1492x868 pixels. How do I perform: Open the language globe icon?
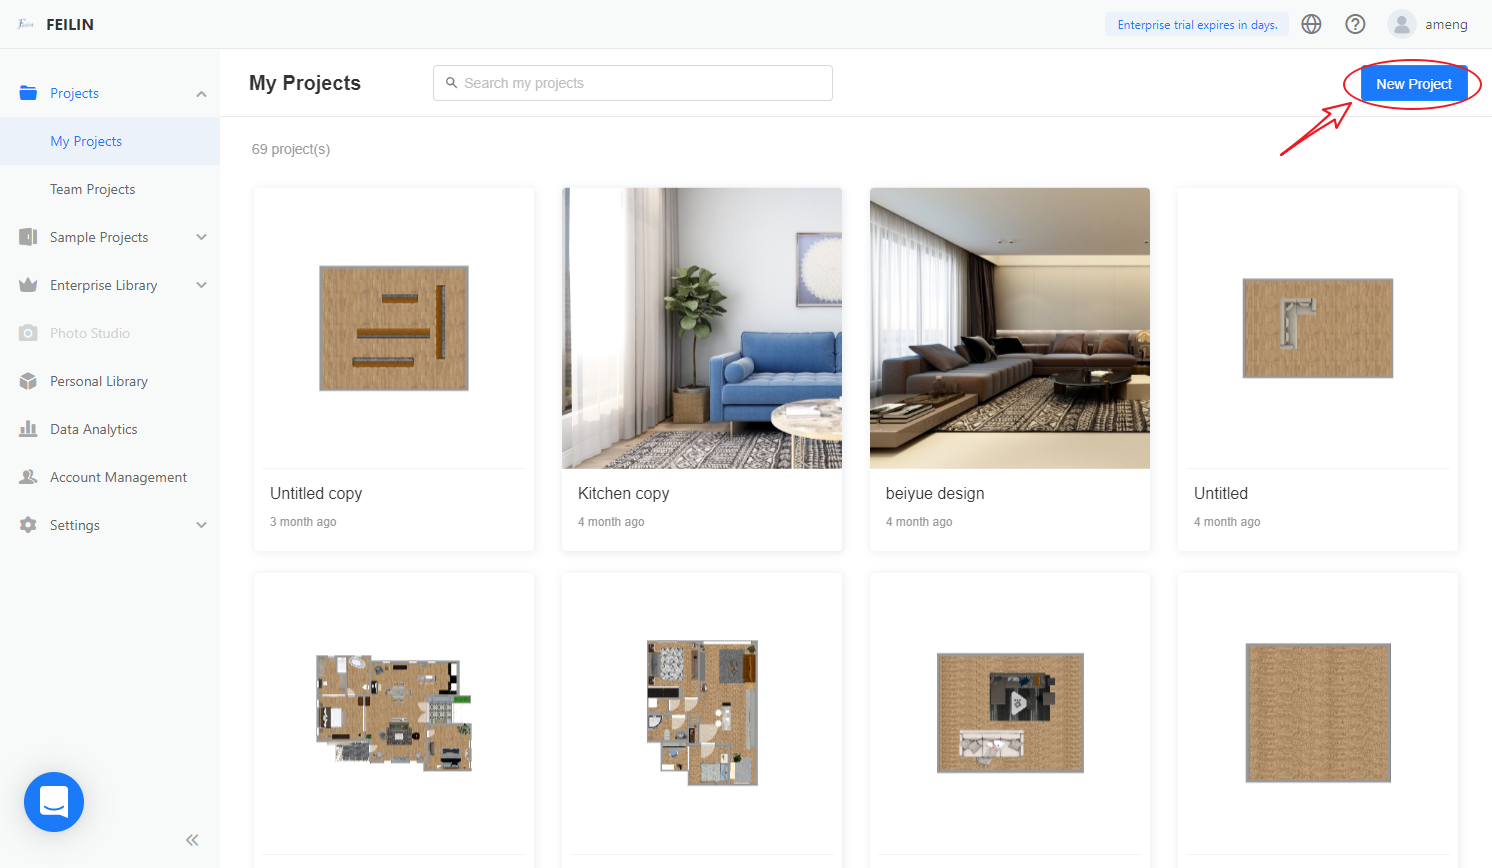(x=1311, y=24)
